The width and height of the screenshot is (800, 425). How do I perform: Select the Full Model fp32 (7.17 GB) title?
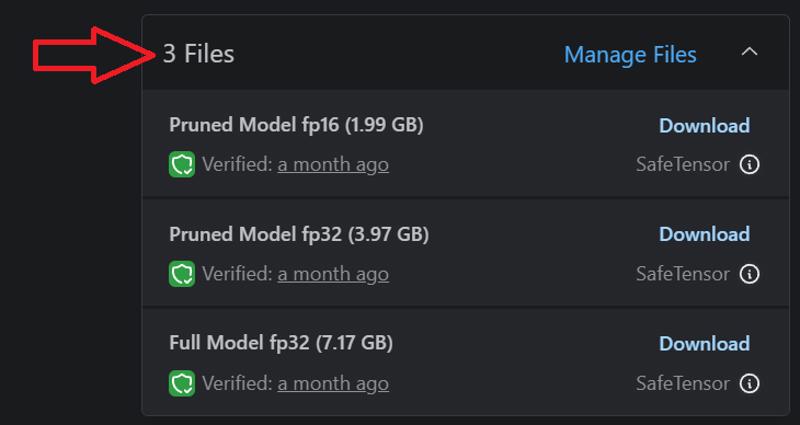pyautogui.click(x=281, y=343)
